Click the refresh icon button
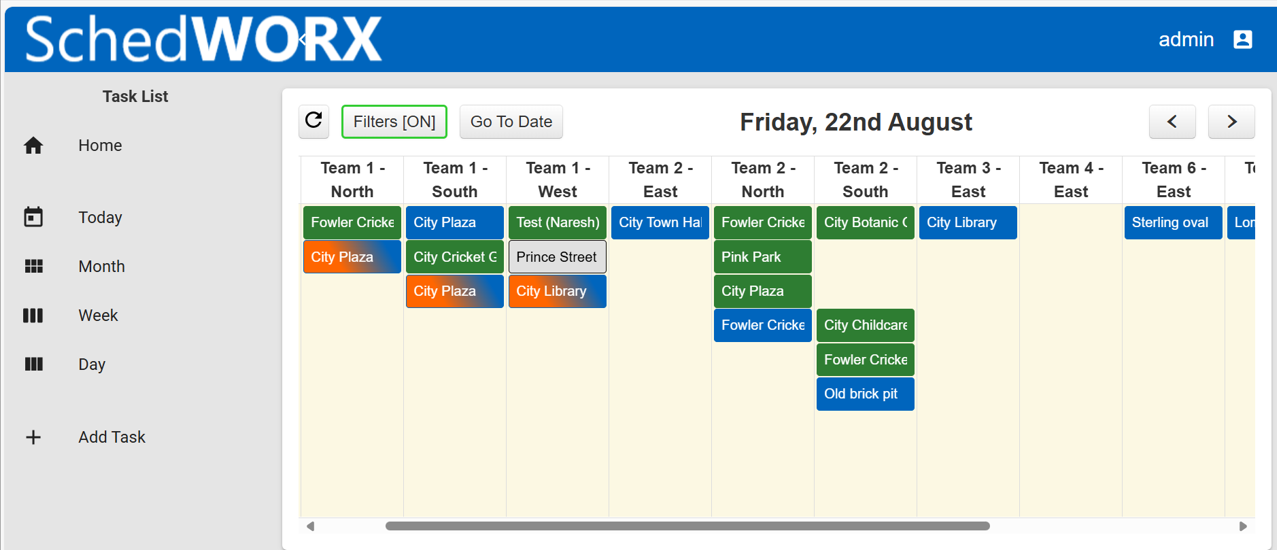The width and height of the screenshot is (1277, 550). [314, 121]
